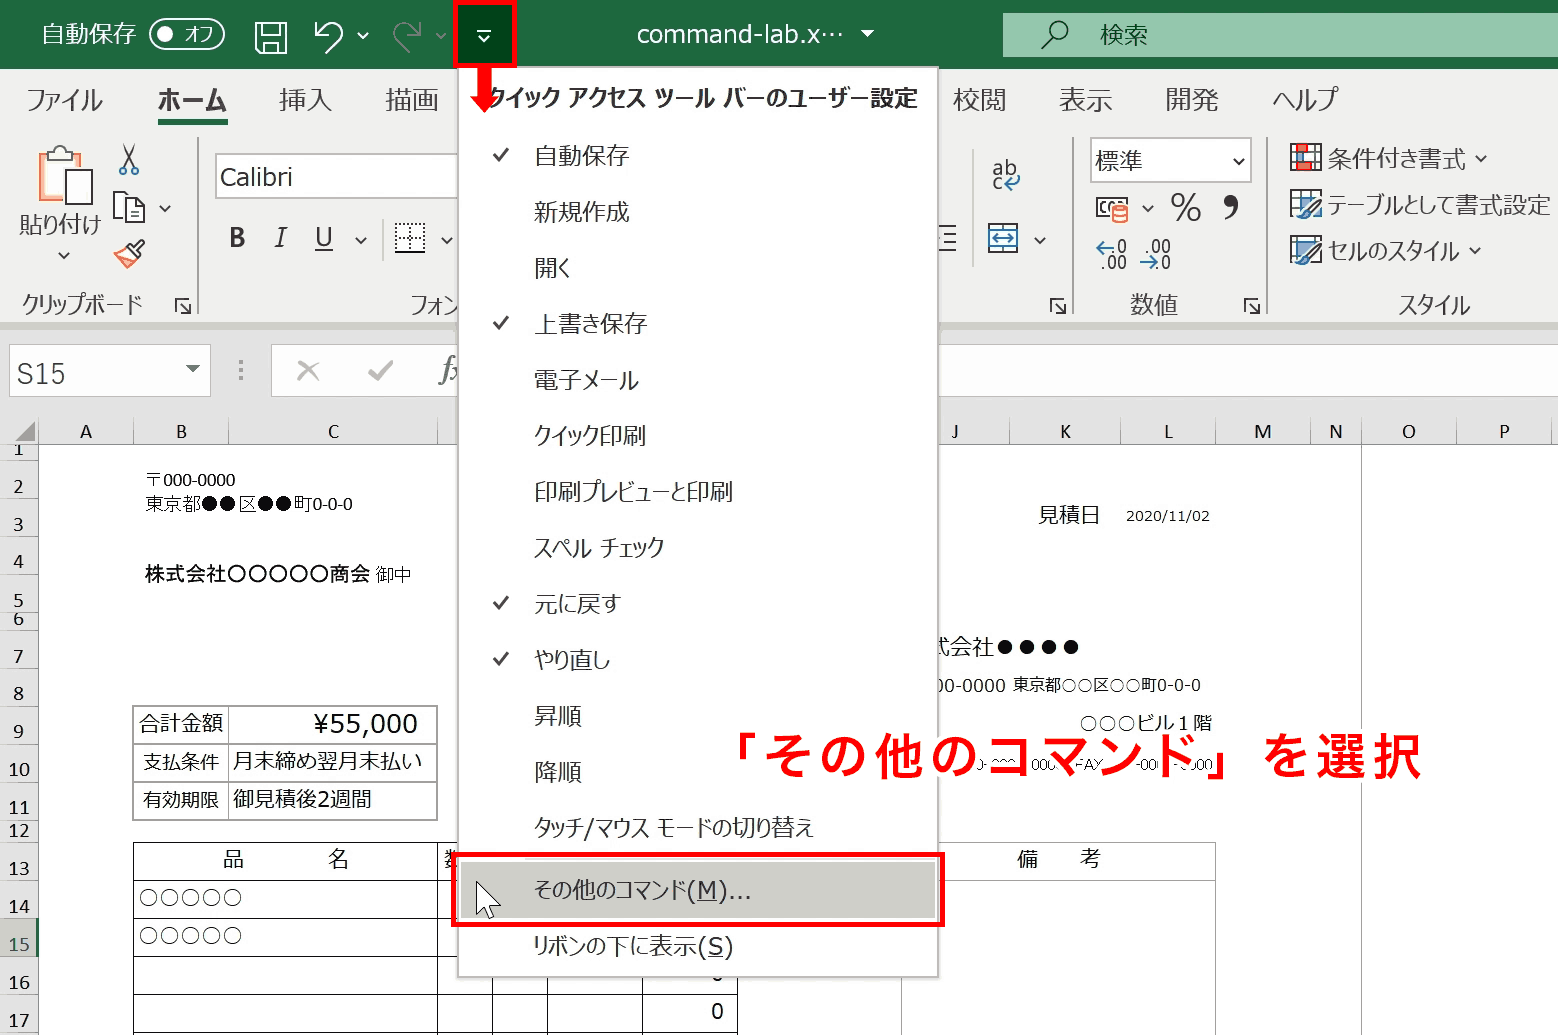Click the Accounting currency format icon

[x=1112, y=208]
